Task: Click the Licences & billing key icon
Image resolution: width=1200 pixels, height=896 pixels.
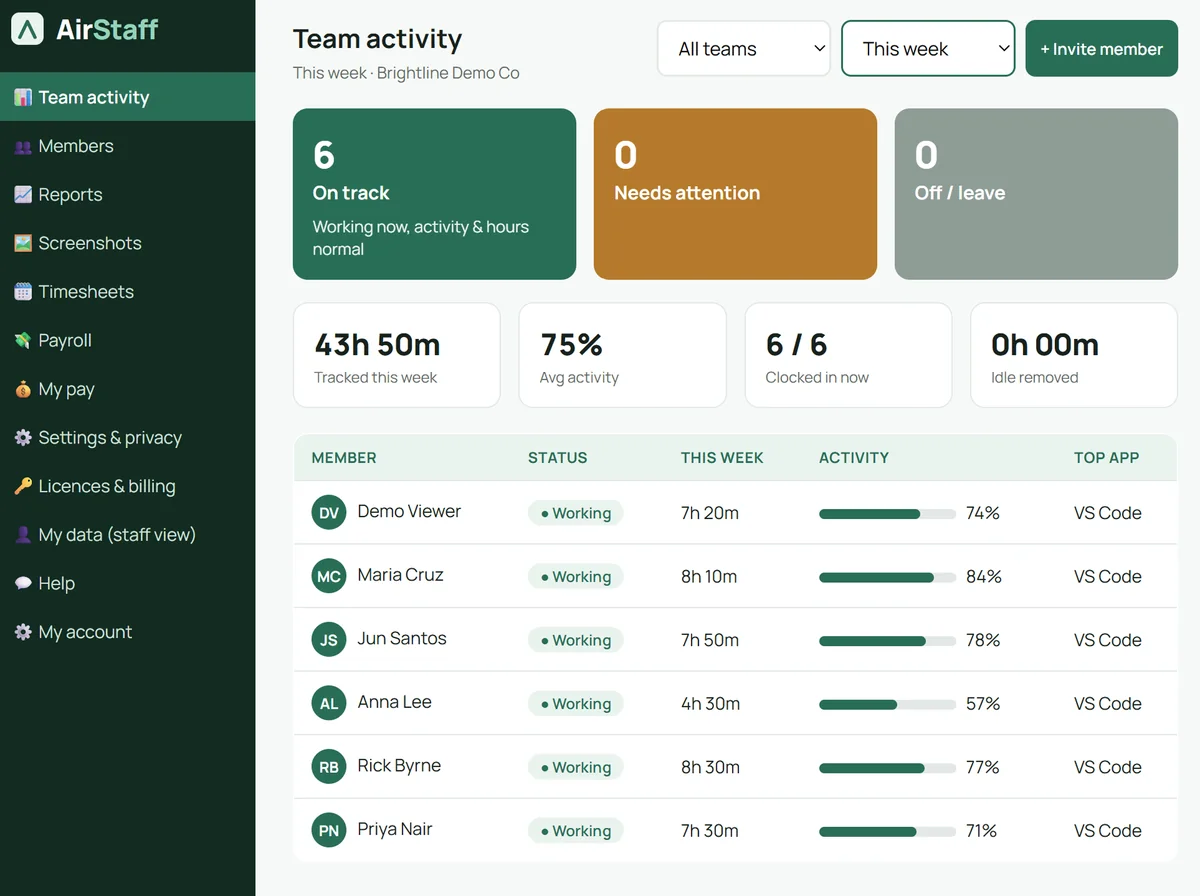Action: click(23, 486)
